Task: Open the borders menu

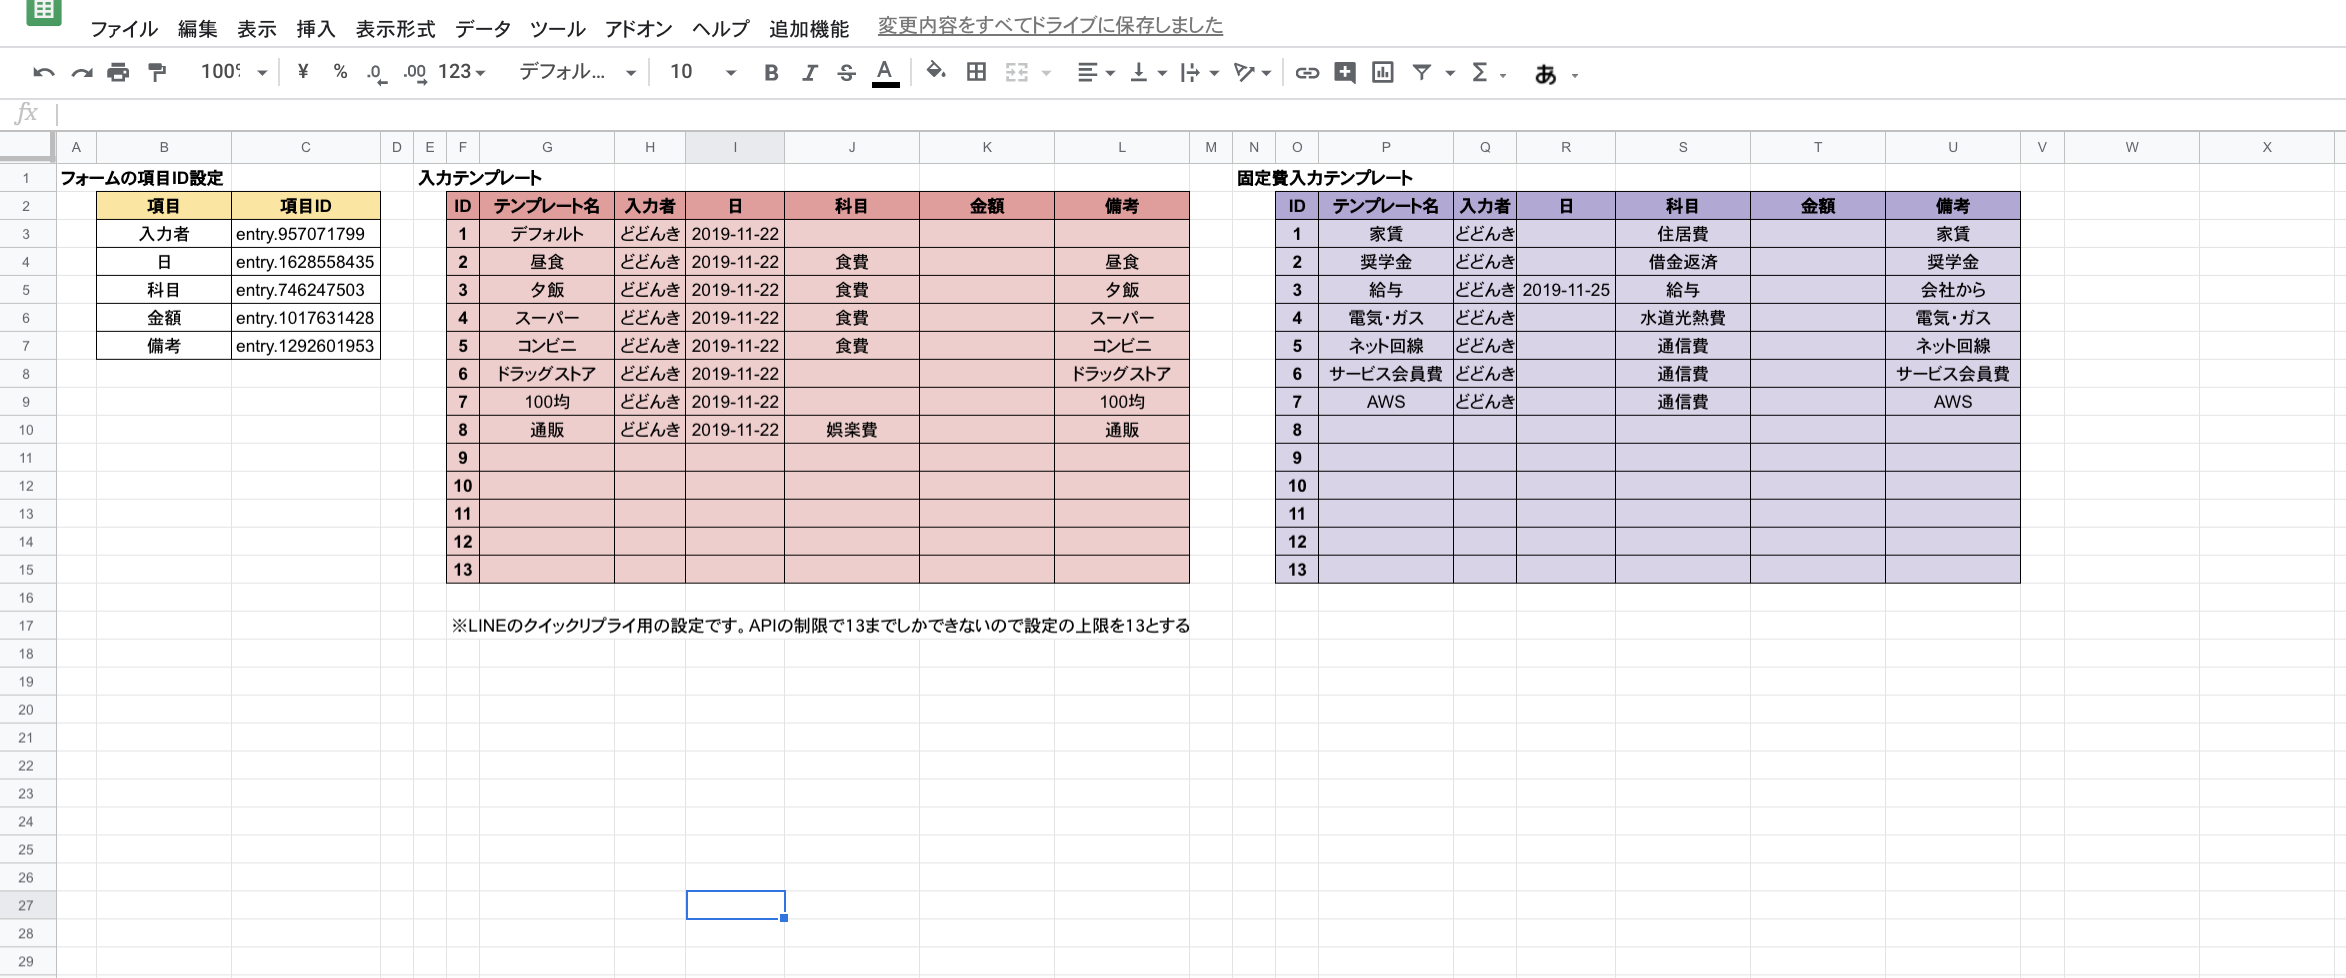Action: point(975,73)
